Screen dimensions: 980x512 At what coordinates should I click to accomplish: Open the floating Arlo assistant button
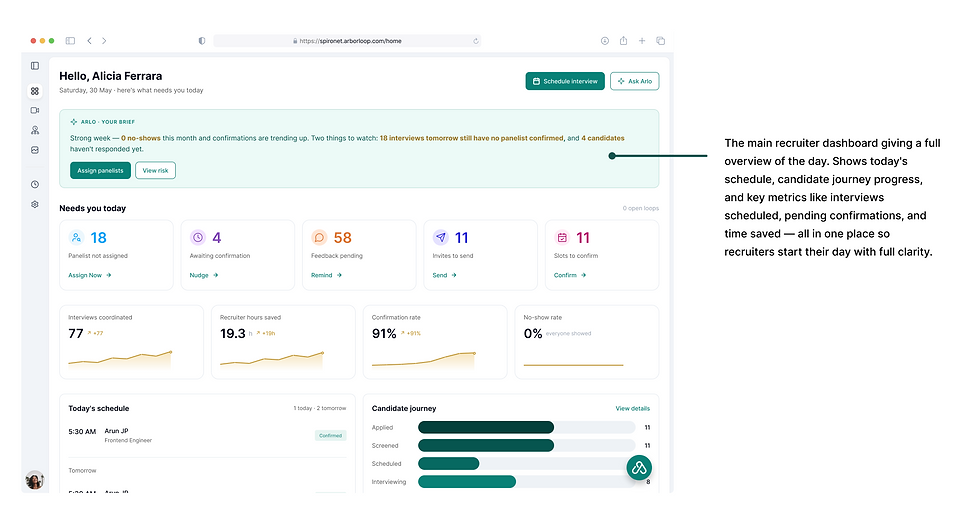click(x=639, y=468)
